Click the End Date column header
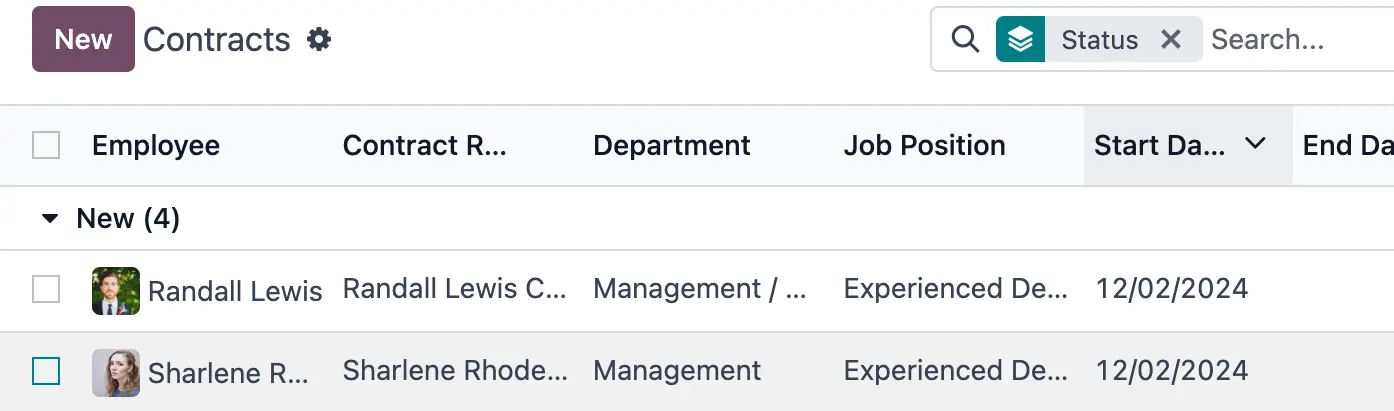 coord(1346,146)
